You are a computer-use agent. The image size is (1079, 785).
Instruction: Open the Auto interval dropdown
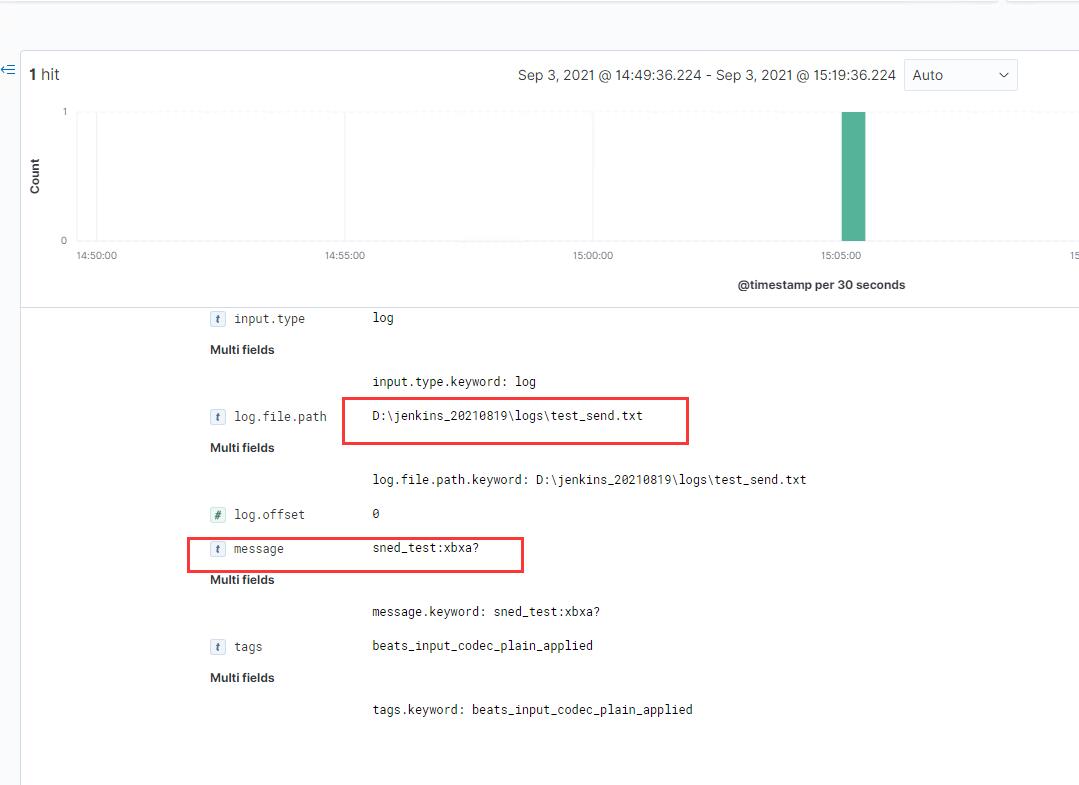[x=960, y=75]
